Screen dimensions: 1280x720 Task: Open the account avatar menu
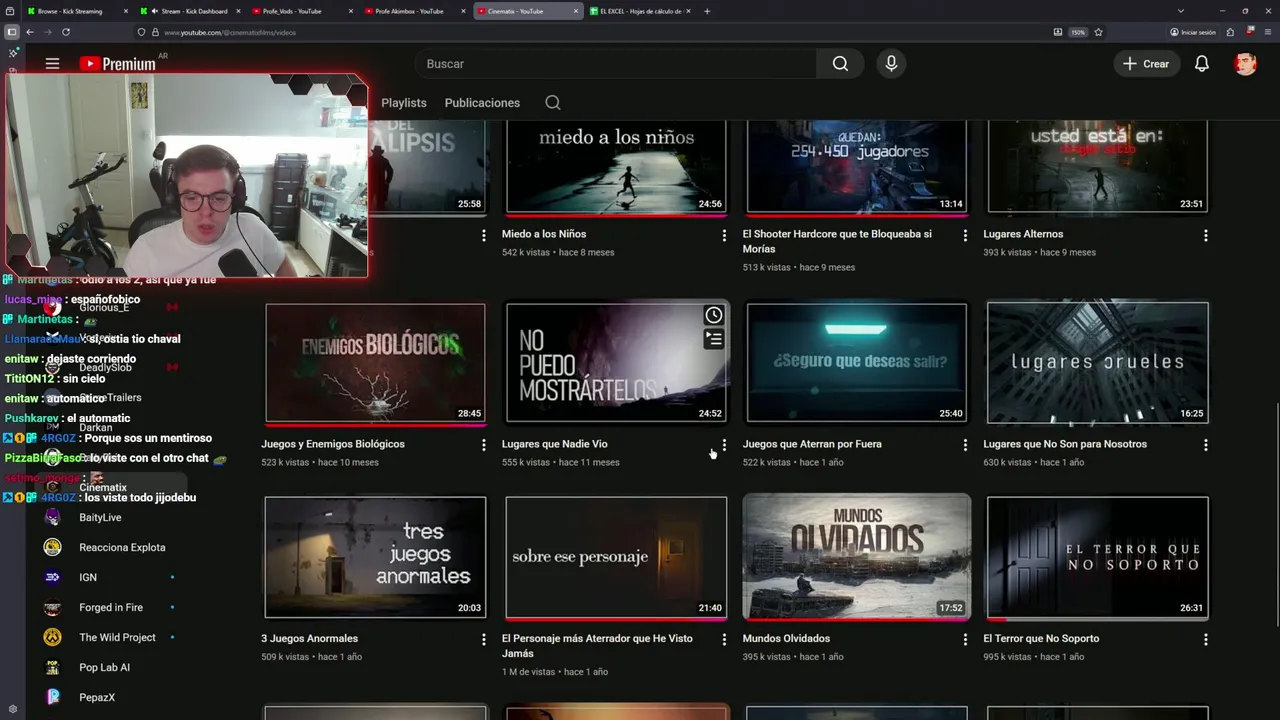pyautogui.click(x=1245, y=64)
